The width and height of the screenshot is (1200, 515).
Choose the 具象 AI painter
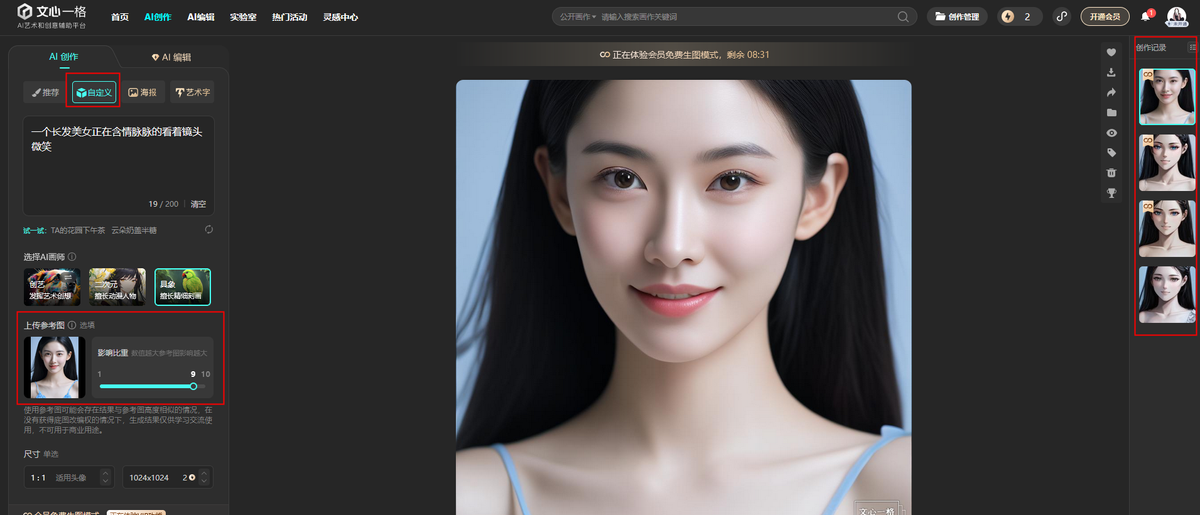(x=183, y=286)
